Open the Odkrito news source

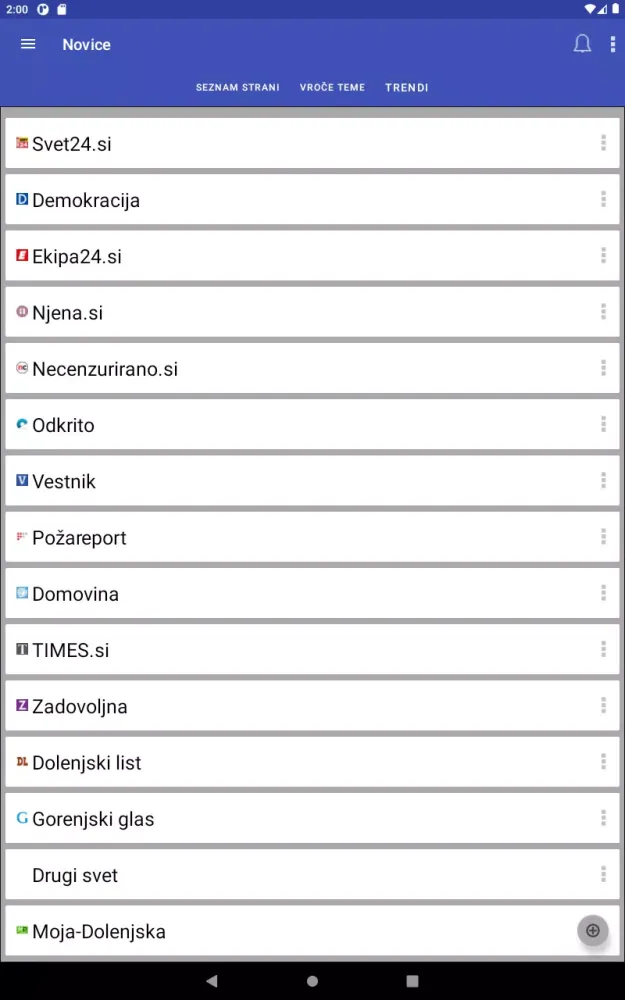(x=63, y=425)
